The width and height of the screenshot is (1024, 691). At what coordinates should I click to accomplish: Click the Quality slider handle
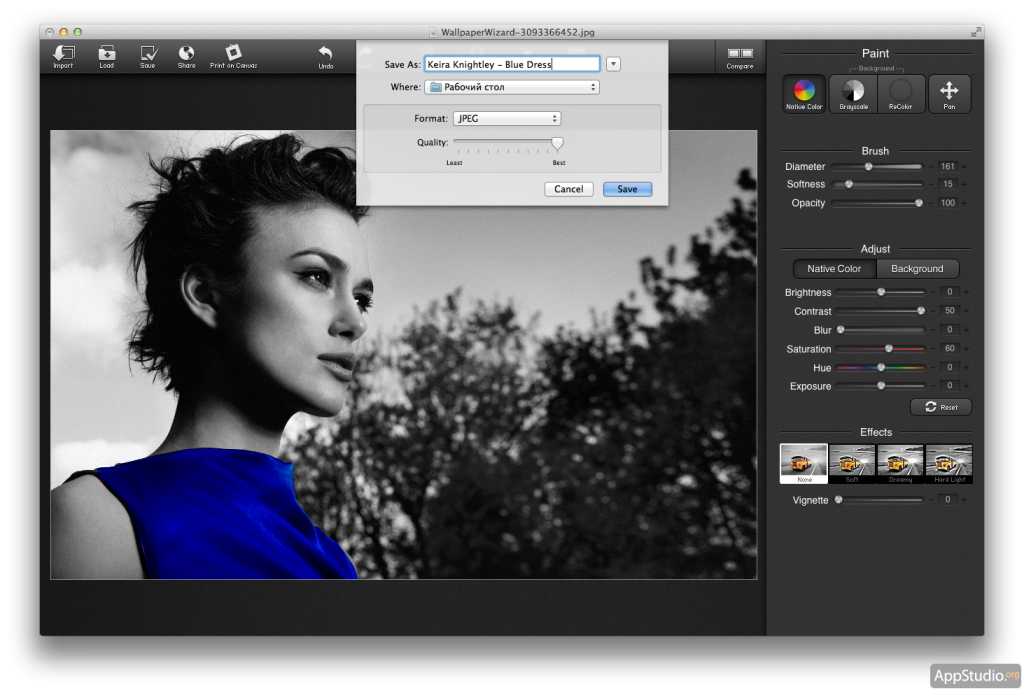[557, 143]
